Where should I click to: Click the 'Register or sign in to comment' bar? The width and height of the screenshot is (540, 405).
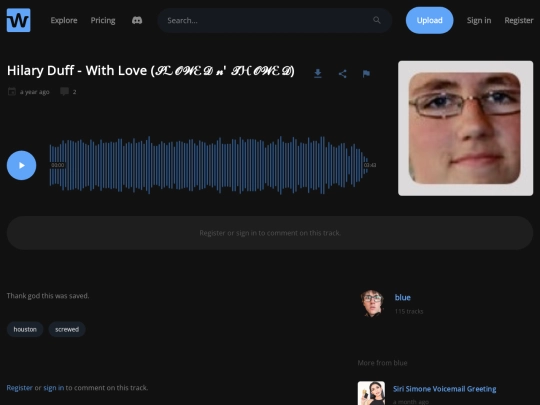point(270,233)
